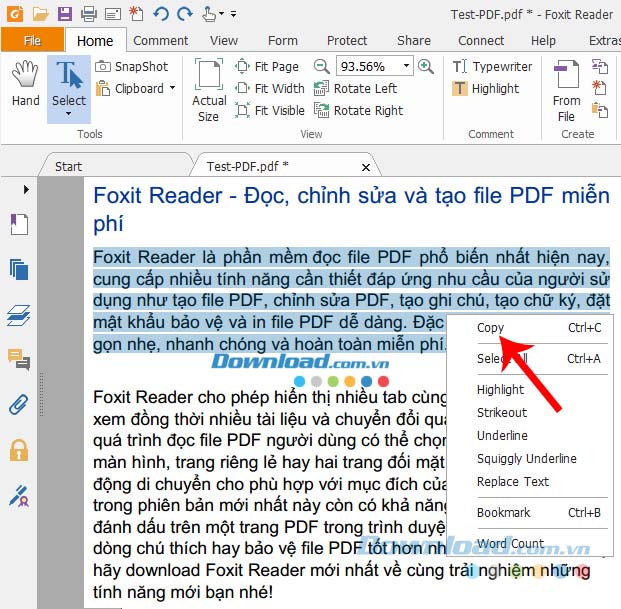This screenshot has height=609, width=621.
Task: Choose Copy from the context menu
Action: (x=530, y=328)
